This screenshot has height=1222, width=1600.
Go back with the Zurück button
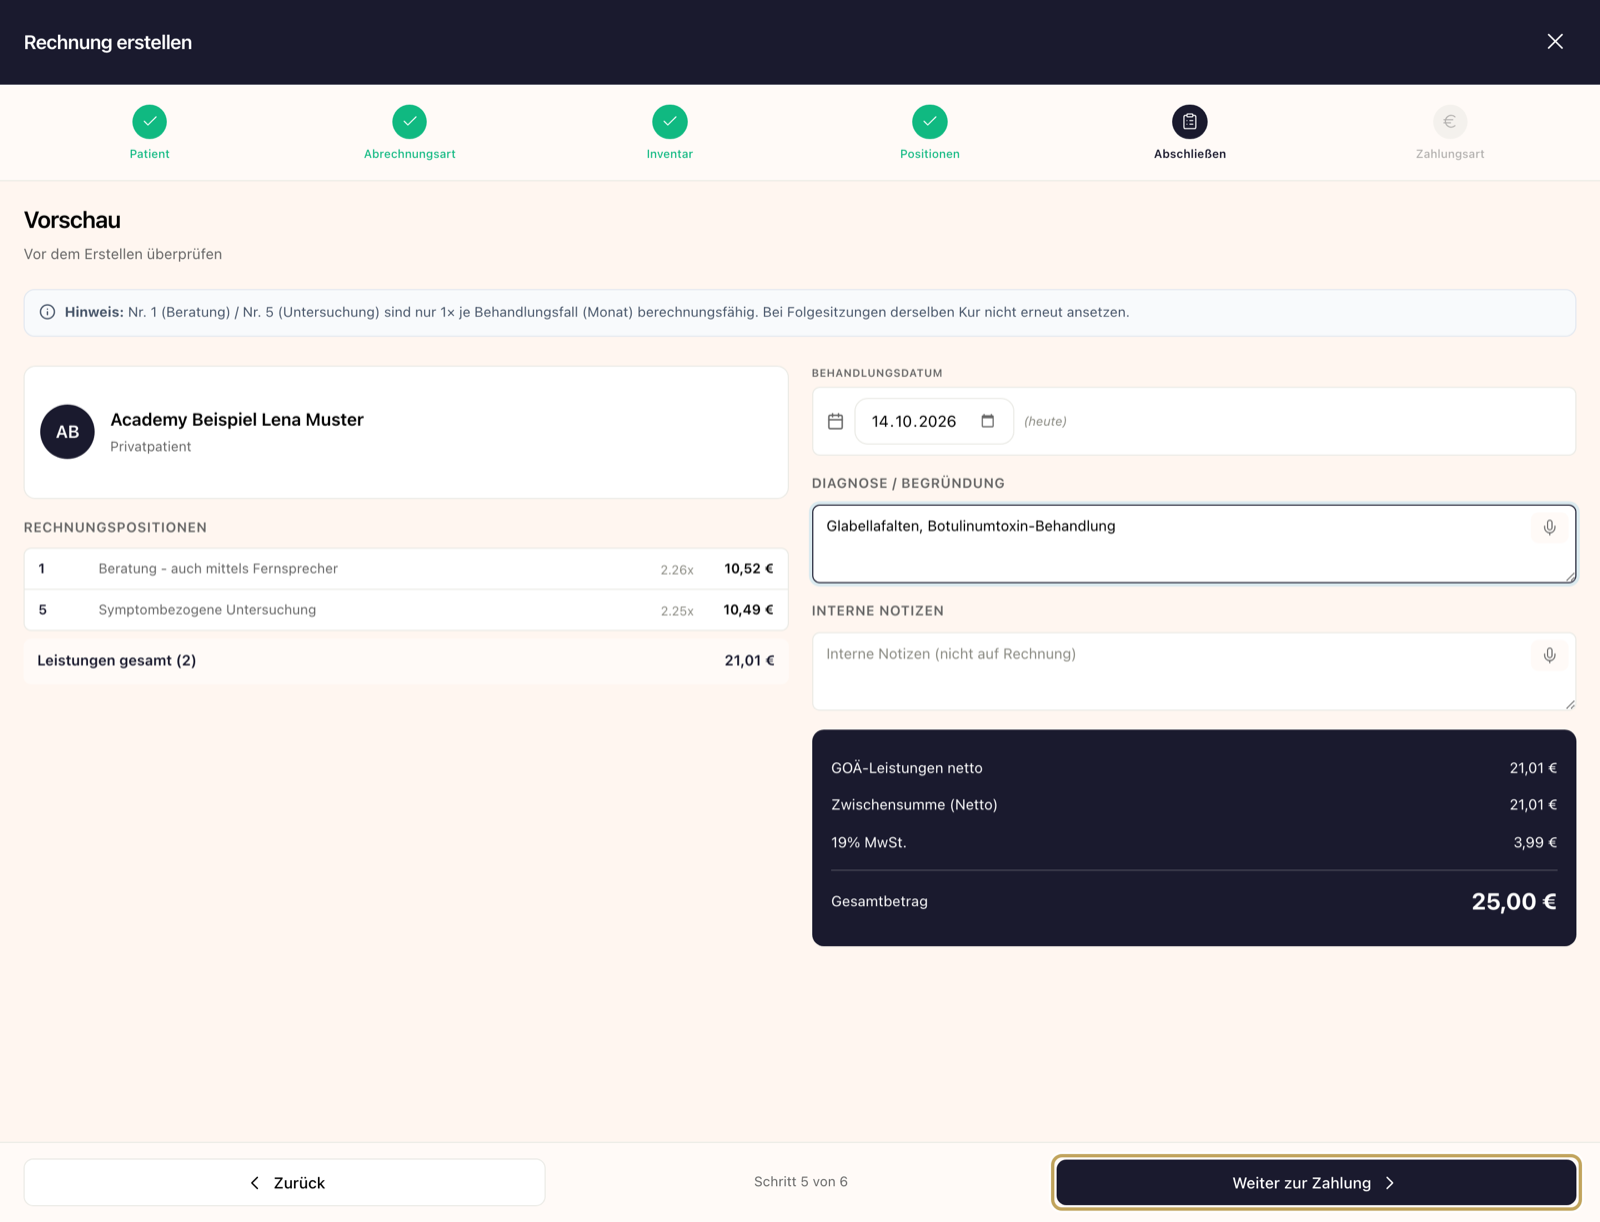point(285,1183)
